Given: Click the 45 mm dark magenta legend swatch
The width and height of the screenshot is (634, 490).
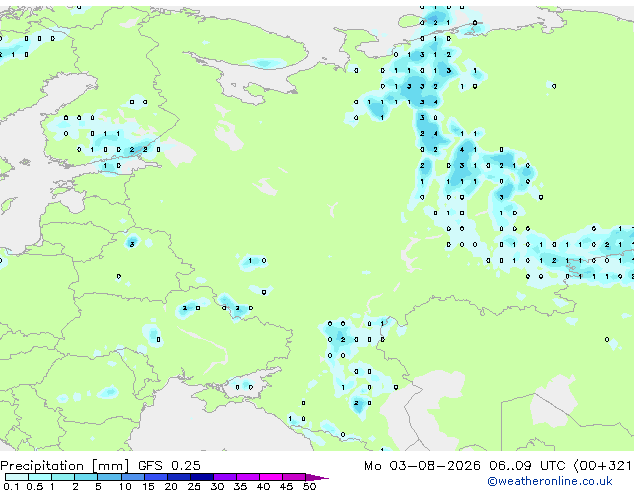Looking at the screenshot, I should pos(294,477).
